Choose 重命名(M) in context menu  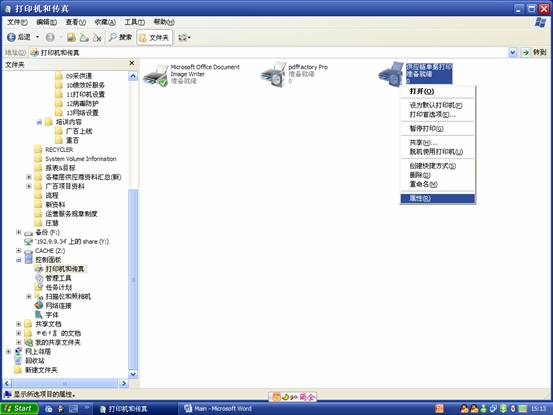[x=438, y=184]
